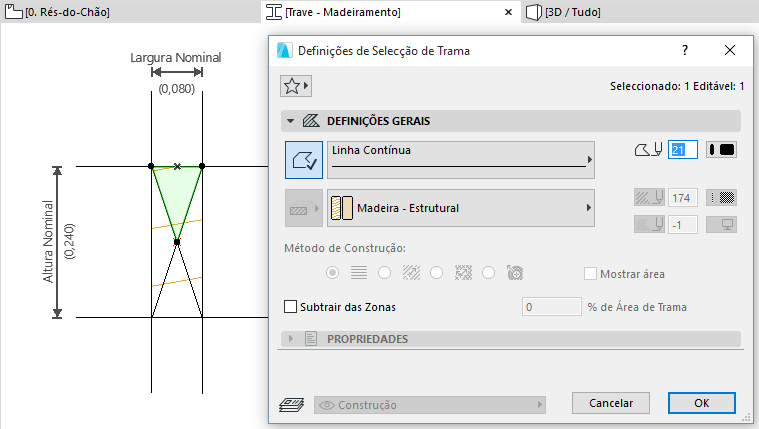759x429 pixels.
Task: Open the Construção layer dropdown
Action: pos(430,405)
